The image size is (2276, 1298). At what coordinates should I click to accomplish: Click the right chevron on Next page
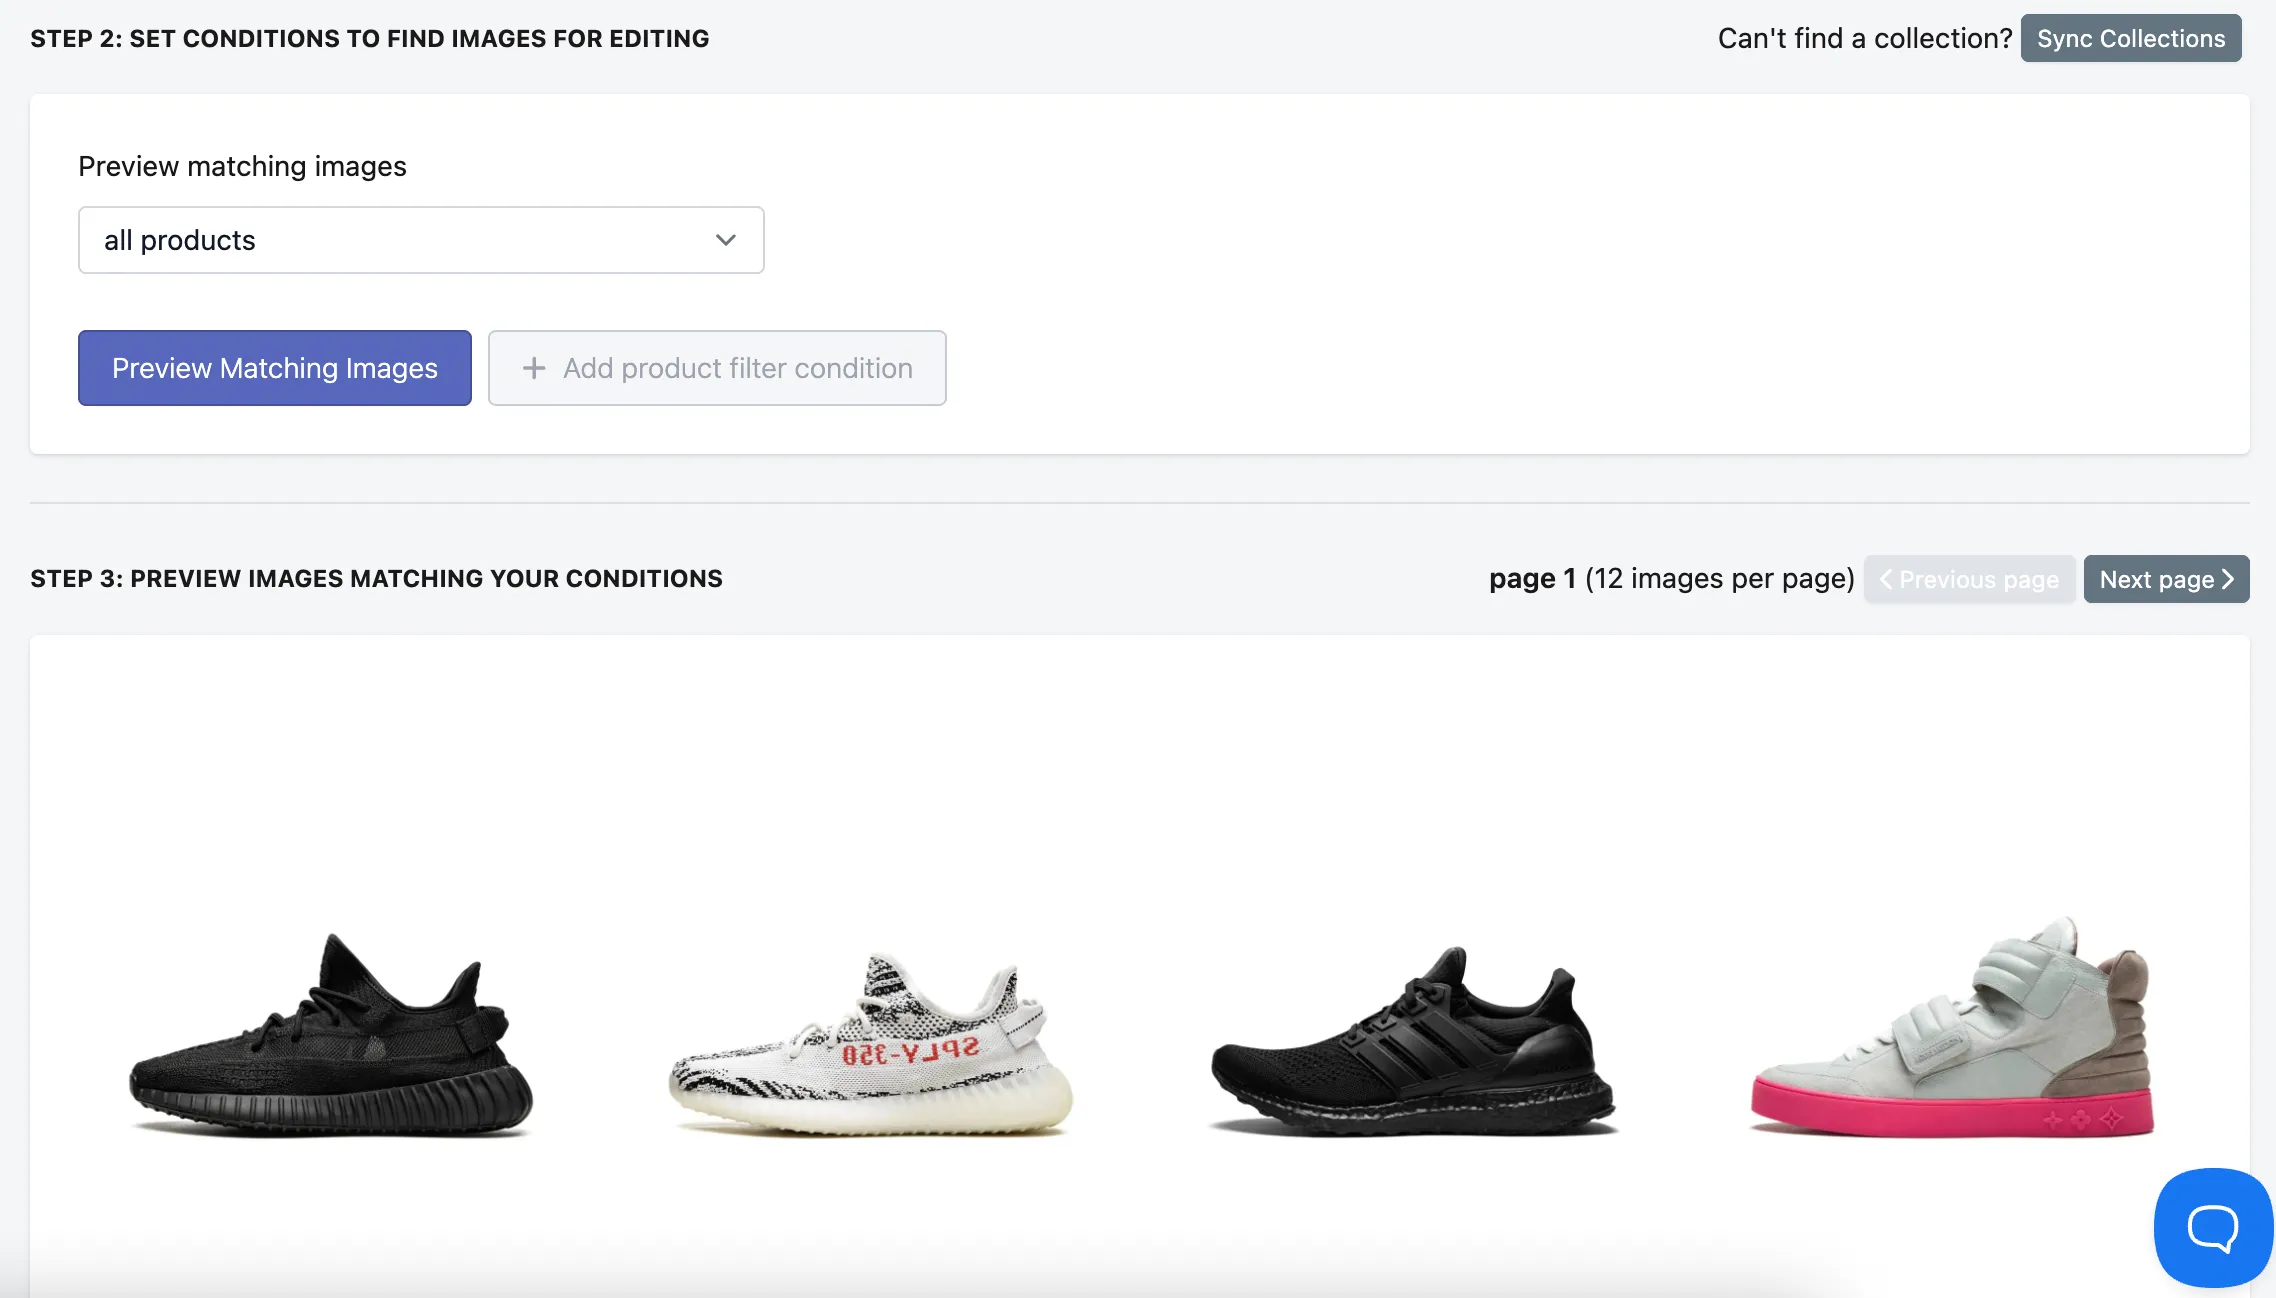(2228, 579)
